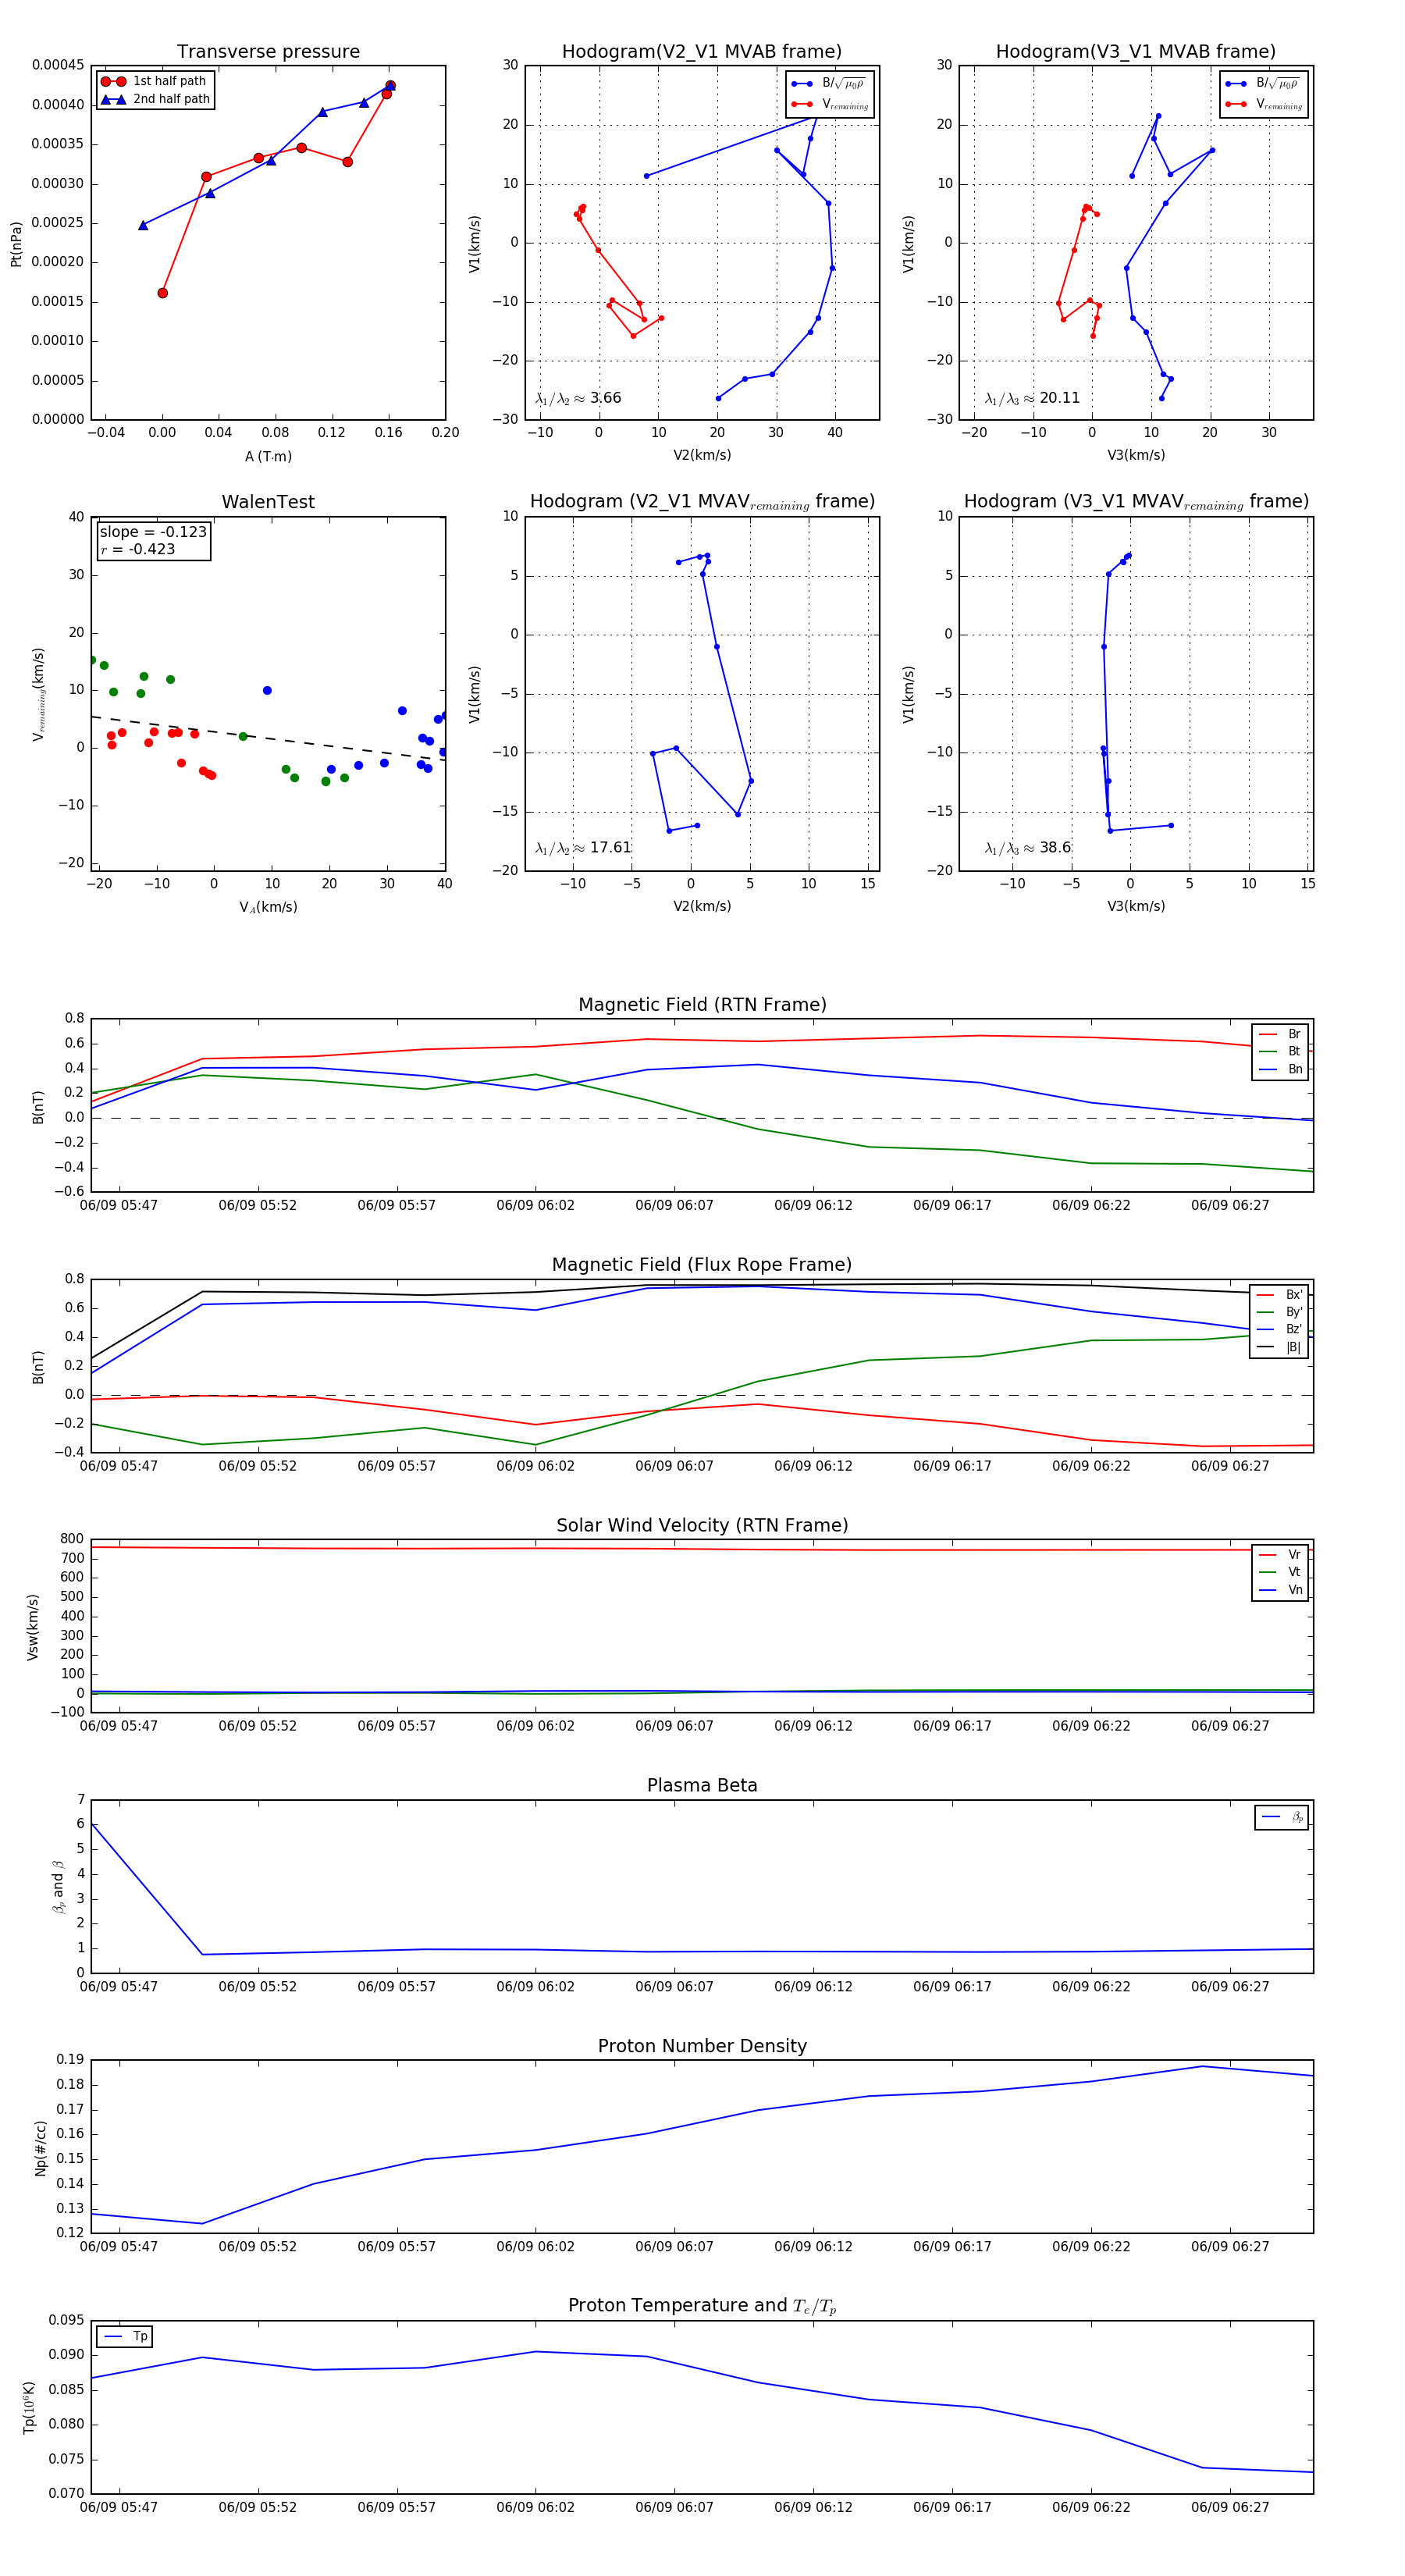Select the 'Tp' legend entry
1405x2576 pixels.
coord(125,2337)
